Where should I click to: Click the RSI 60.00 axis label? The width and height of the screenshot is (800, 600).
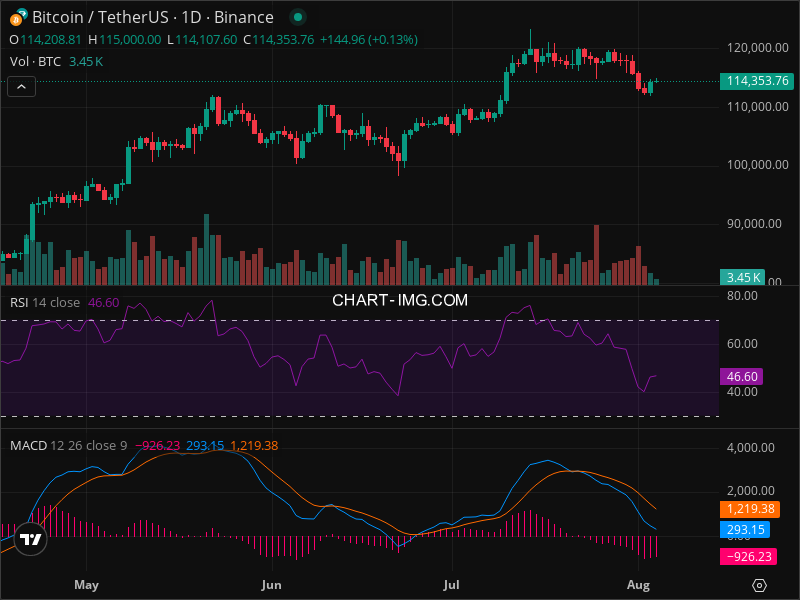(x=742, y=344)
